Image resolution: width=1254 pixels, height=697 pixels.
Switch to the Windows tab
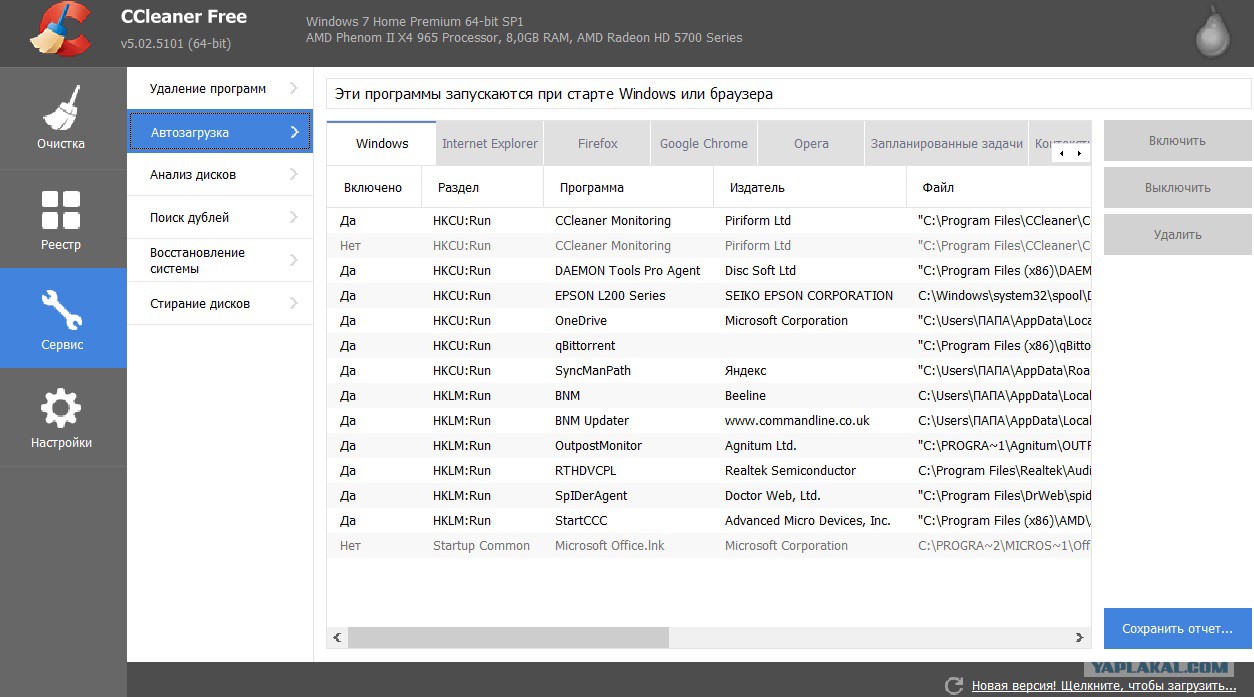click(382, 143)
